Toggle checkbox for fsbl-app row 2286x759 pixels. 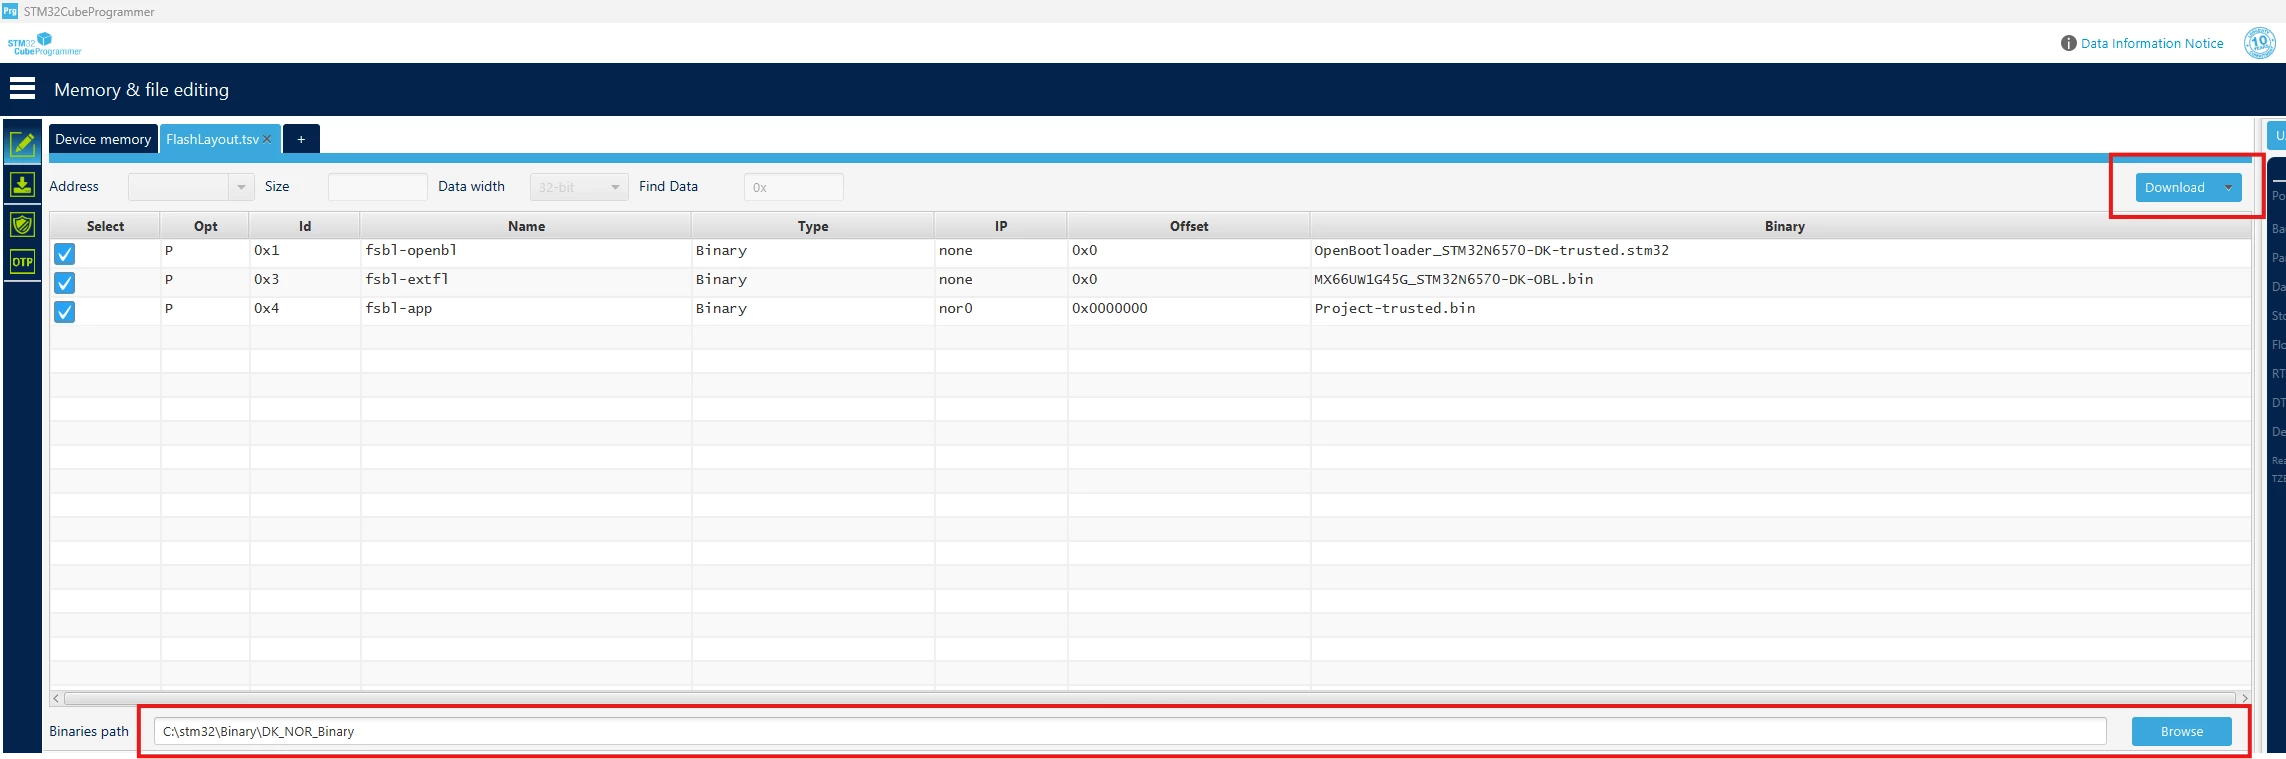[64, 312]
